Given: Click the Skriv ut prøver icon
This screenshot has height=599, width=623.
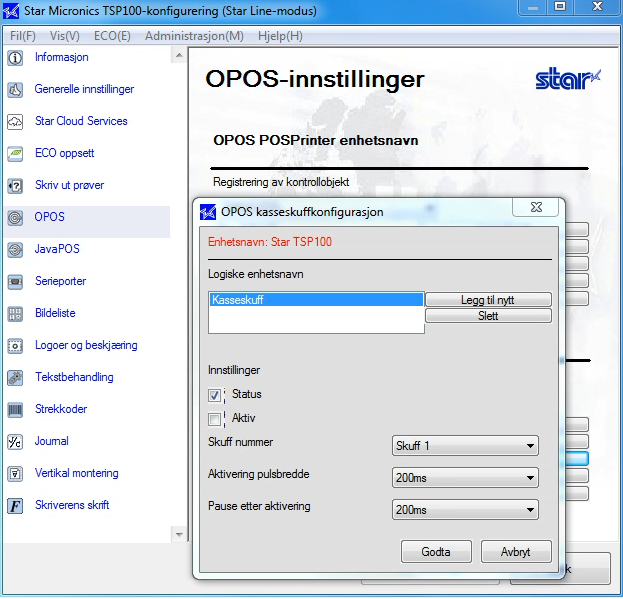Looking at the screenshot, I should (15, 185).
